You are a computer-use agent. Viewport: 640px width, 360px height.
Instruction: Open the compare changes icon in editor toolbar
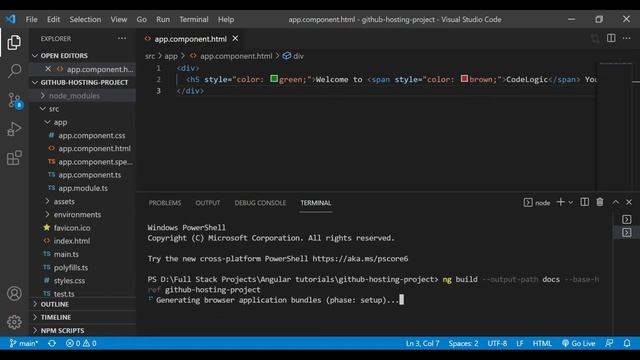595,38
